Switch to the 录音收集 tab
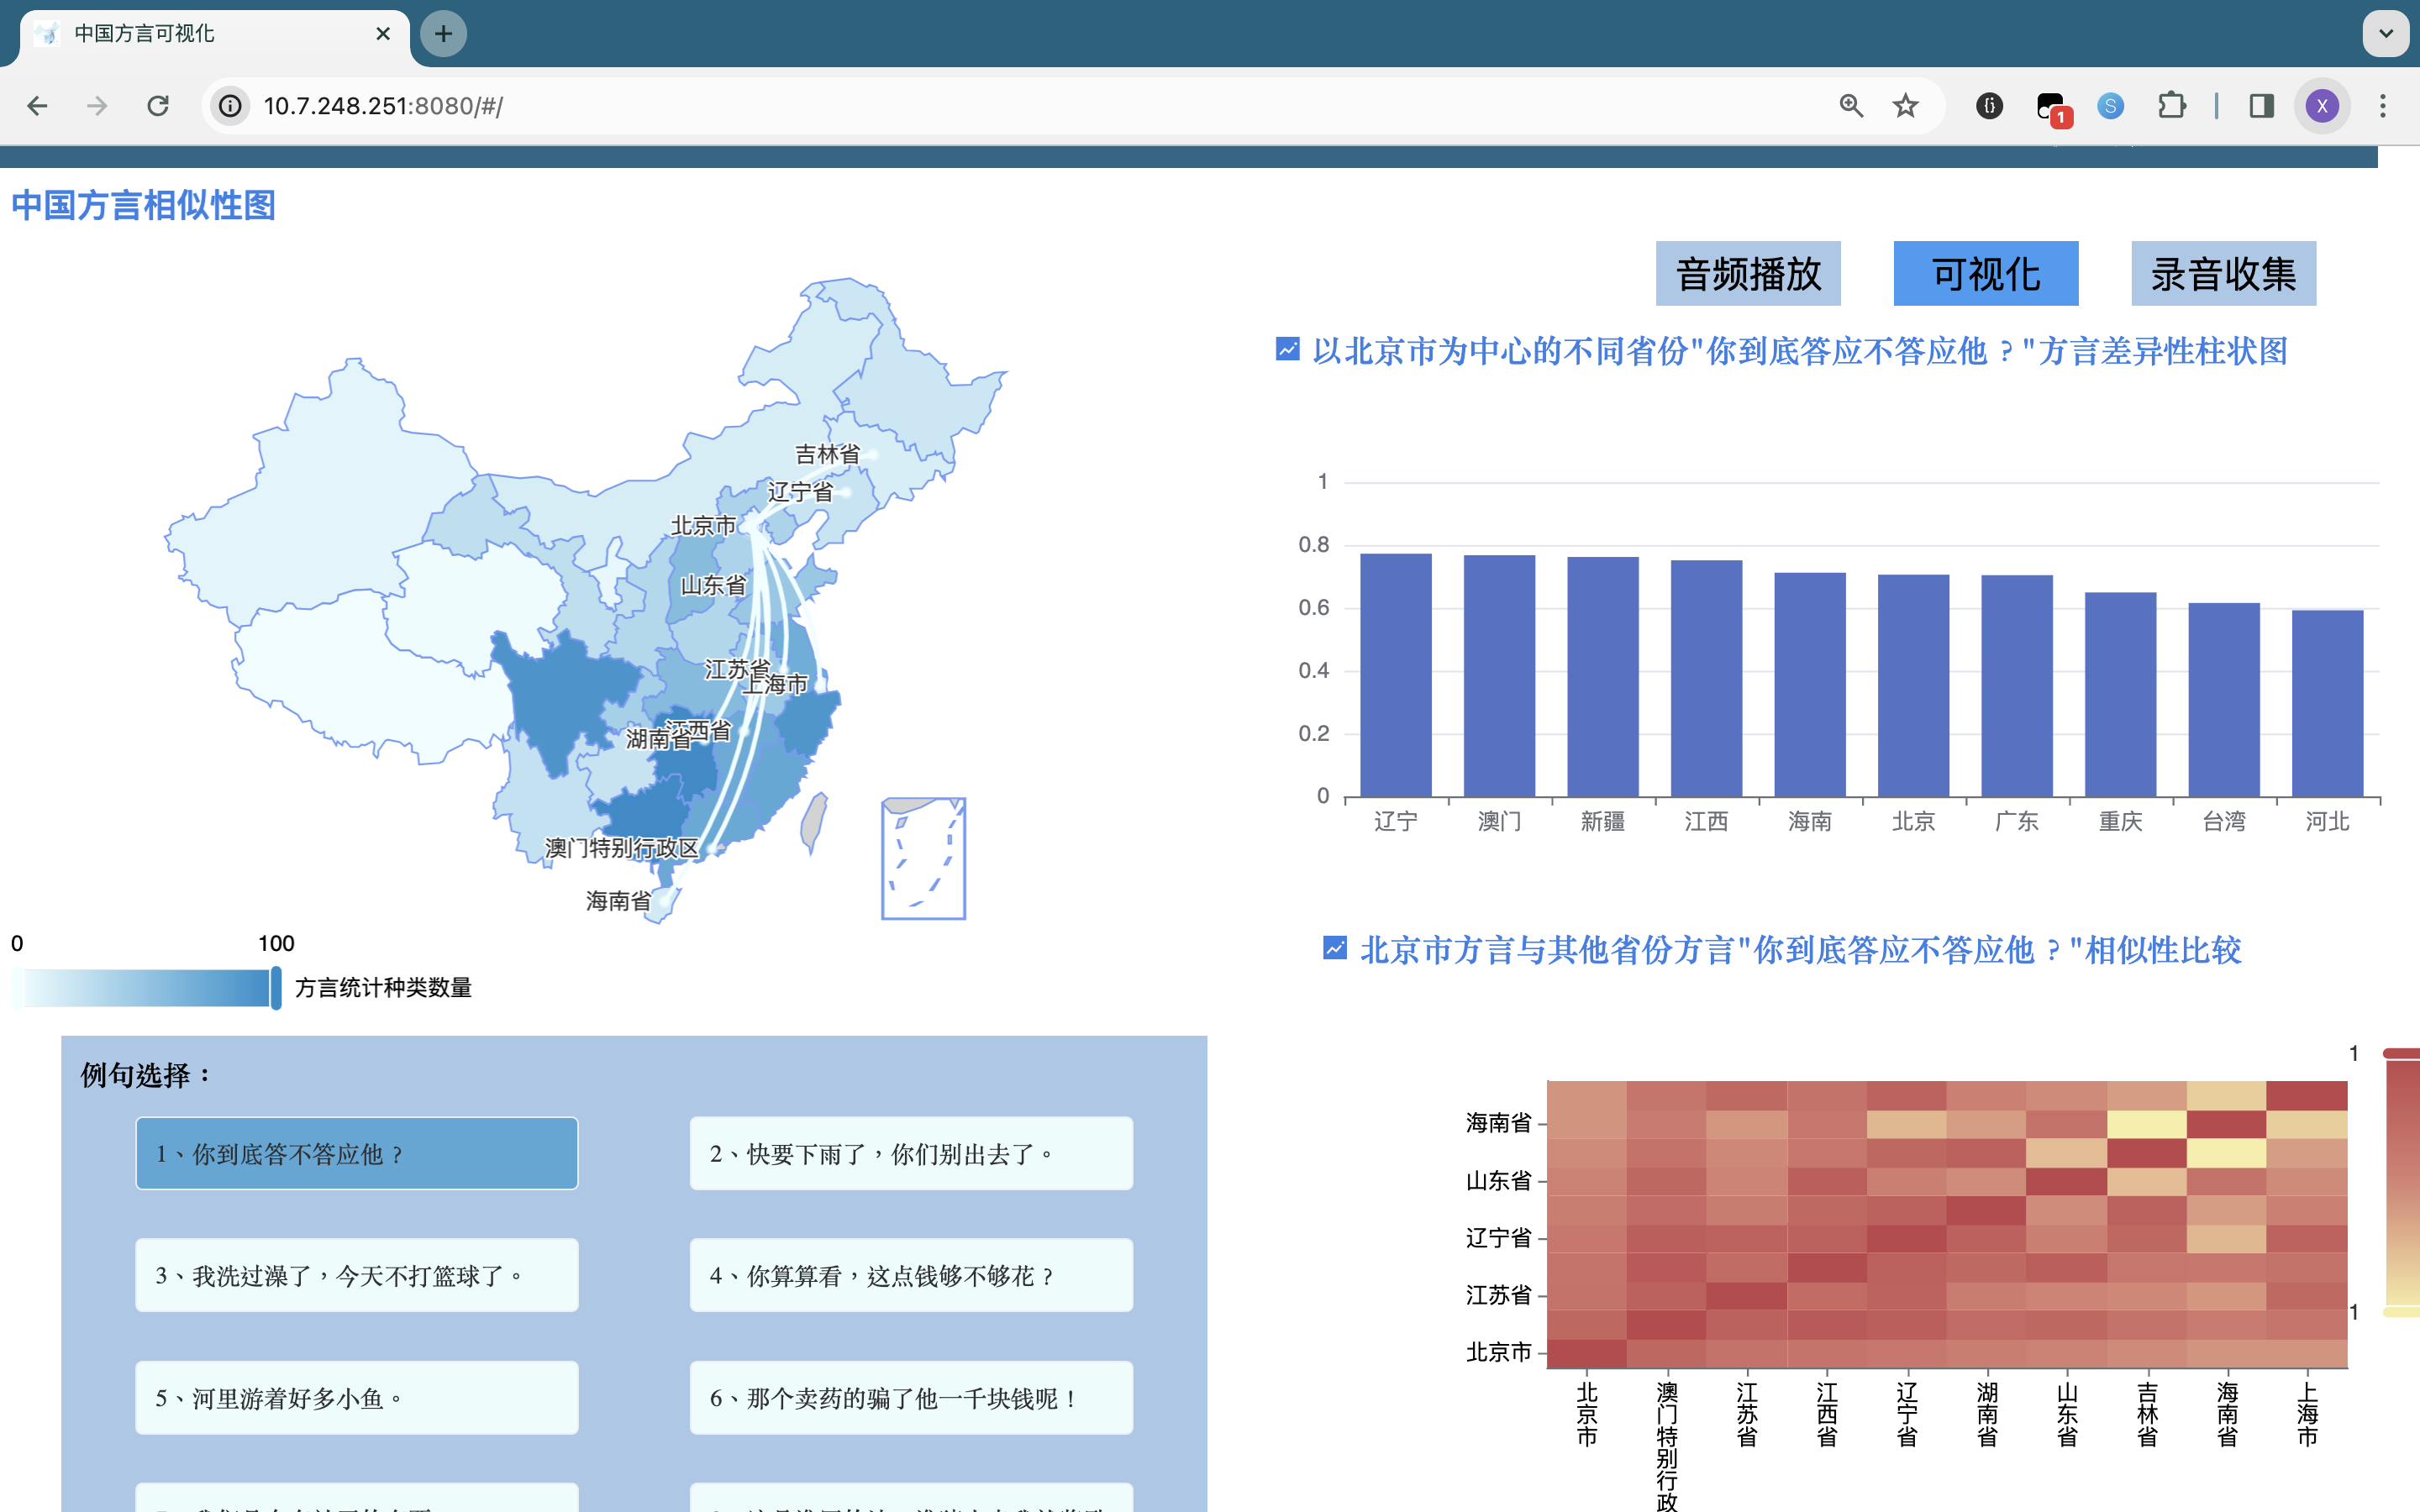This screenshot has width=2420, height=1512. pos(2223,274)
